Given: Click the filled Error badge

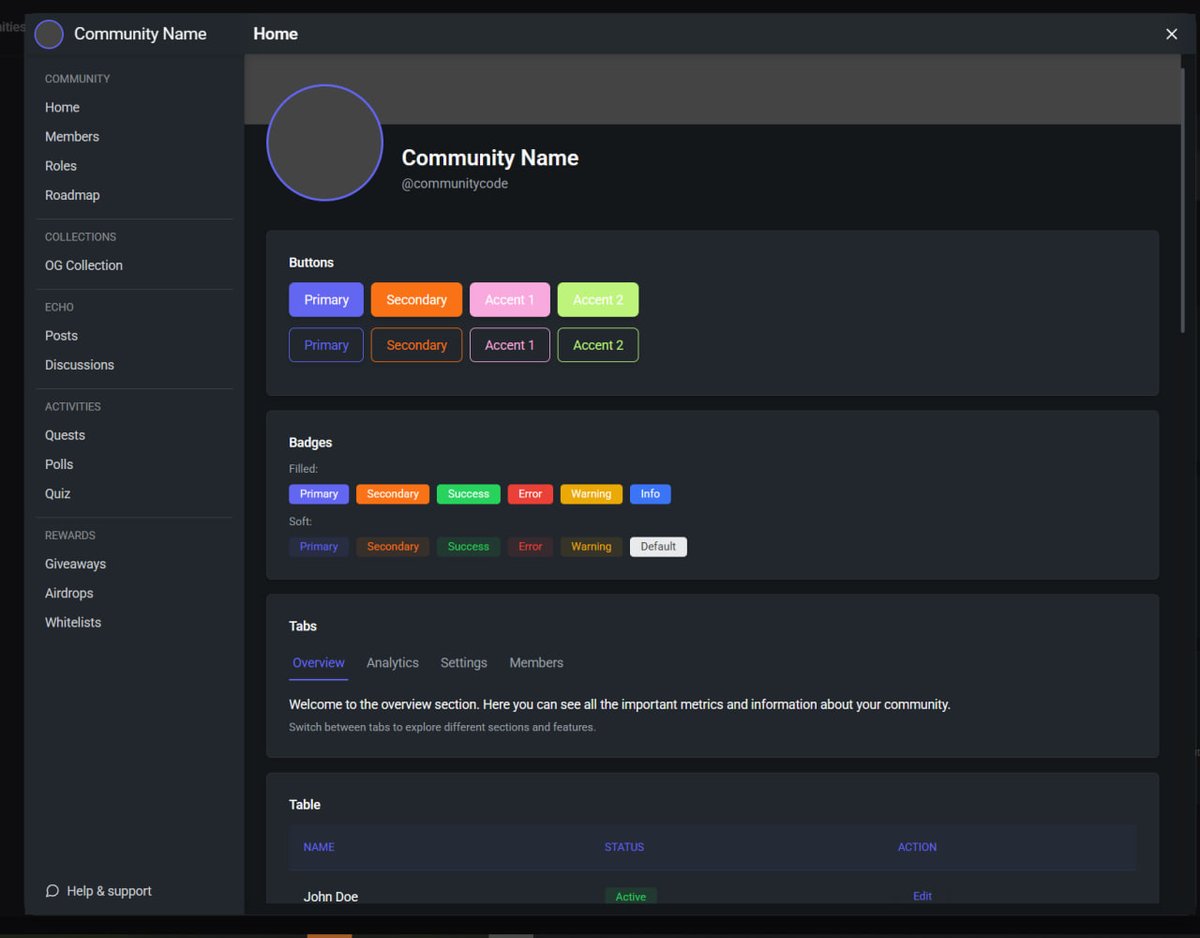Looking at the screenshot, I should (530, 494).
